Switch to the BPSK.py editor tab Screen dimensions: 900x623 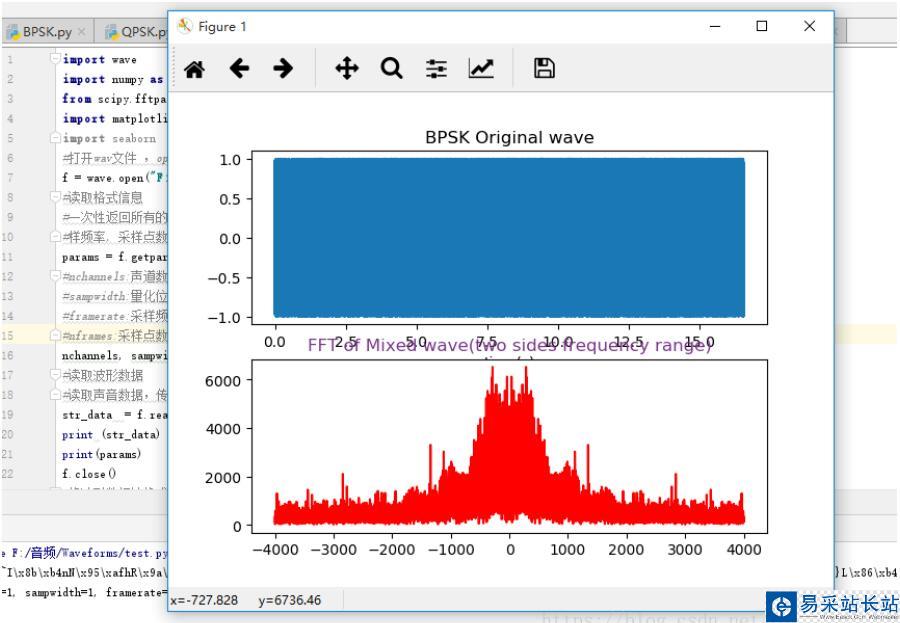tap(47, 32)
